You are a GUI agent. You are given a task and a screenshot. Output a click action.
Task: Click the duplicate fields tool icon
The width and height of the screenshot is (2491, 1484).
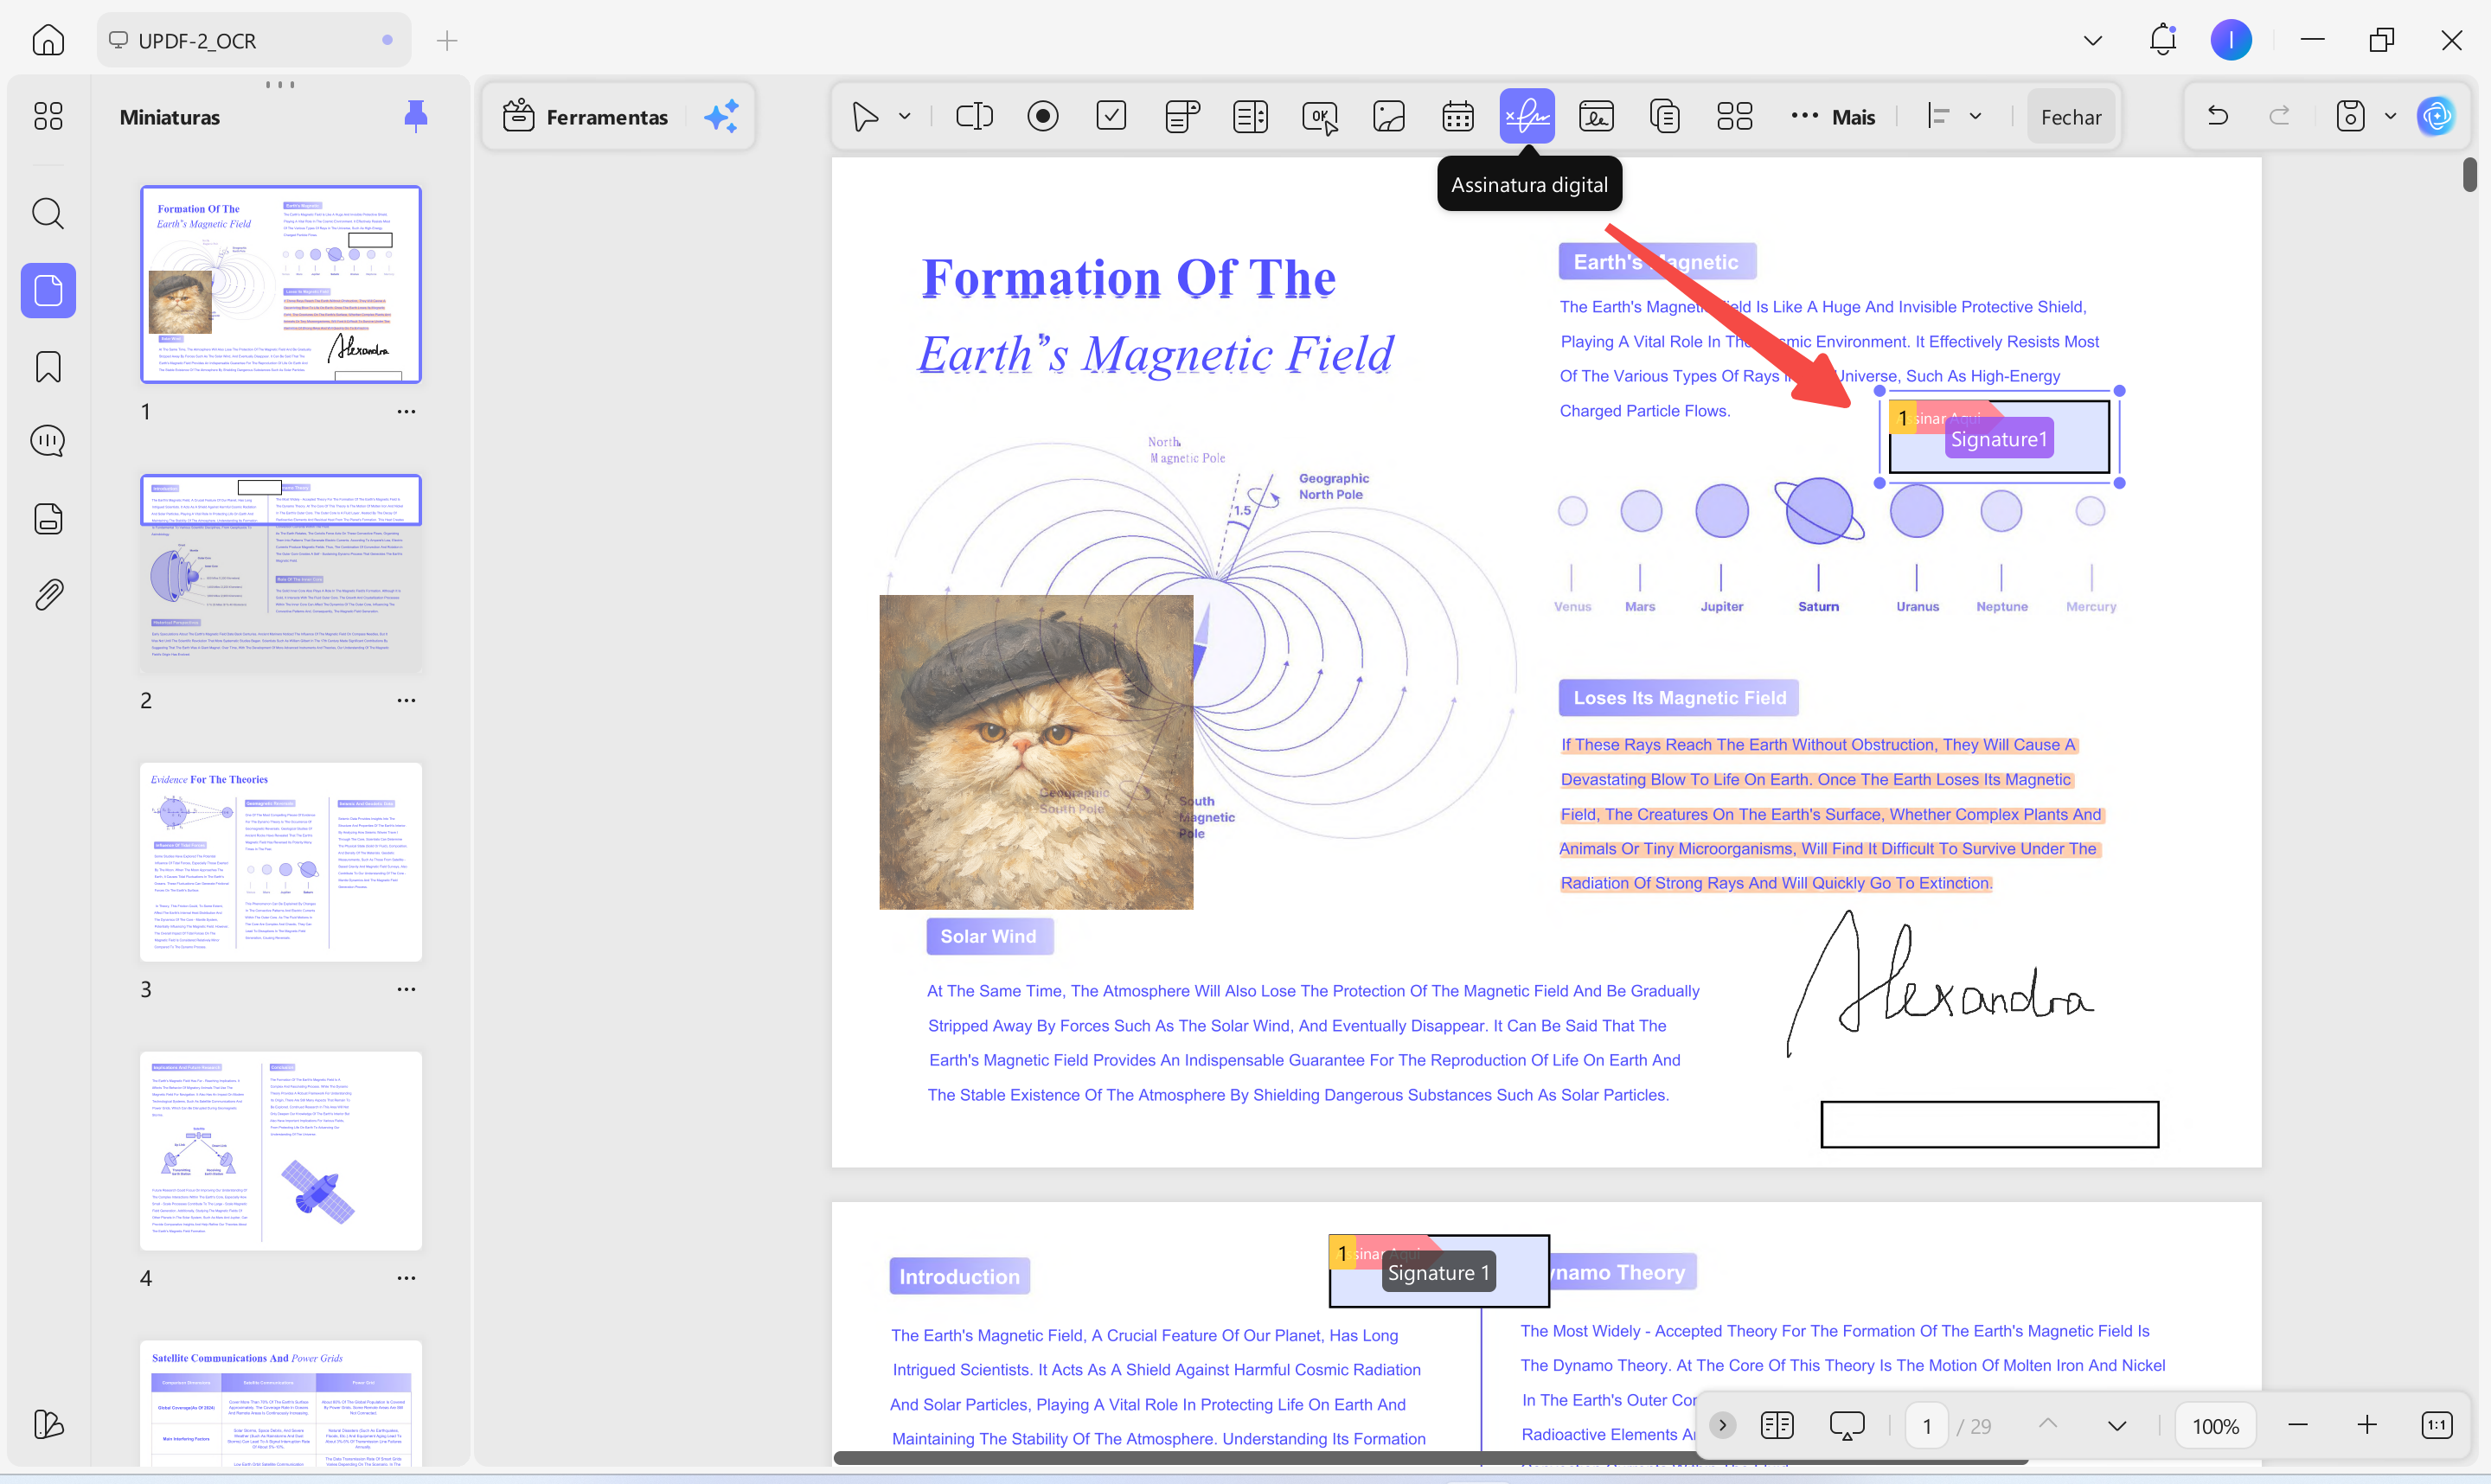tap(1665, 116)
